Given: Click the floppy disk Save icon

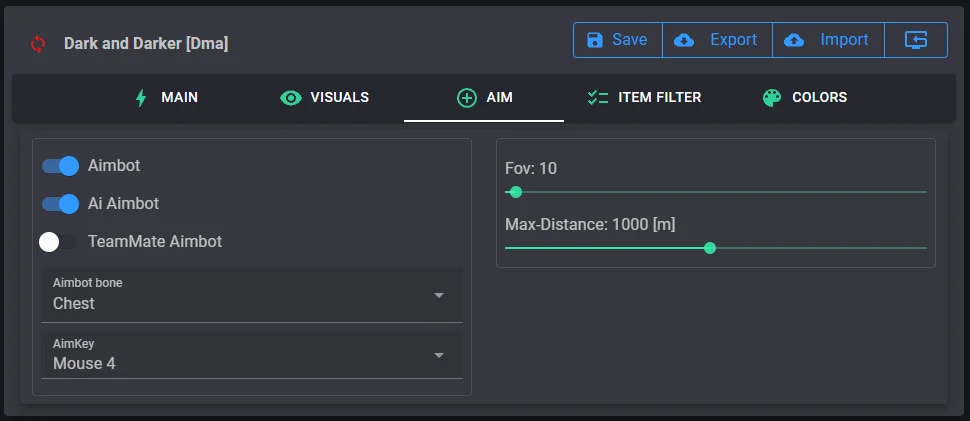Looking at the screenshot, I should click(x=595, y=40).
